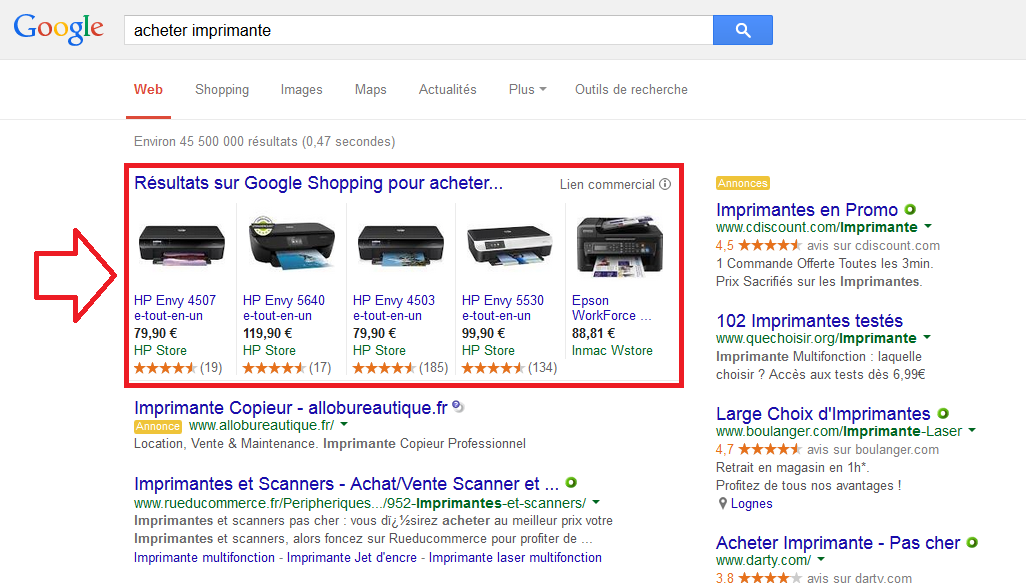Open the HP Envy 4507 printer image
The height and width of the screenshot is (583, 1026).
[x=182, y=246]
